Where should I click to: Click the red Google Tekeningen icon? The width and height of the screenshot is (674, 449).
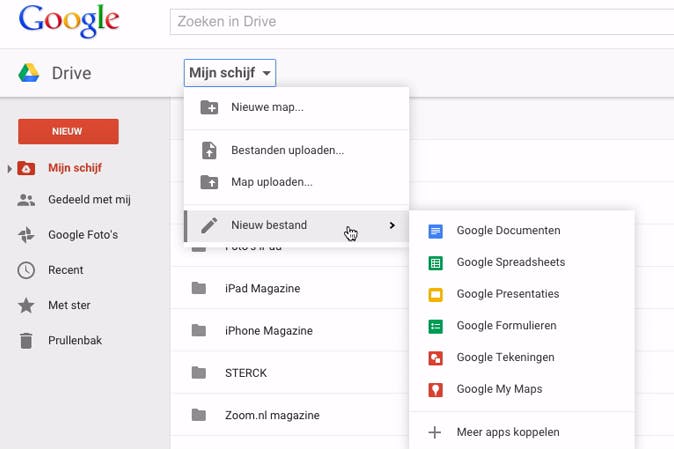pos(435,358)
